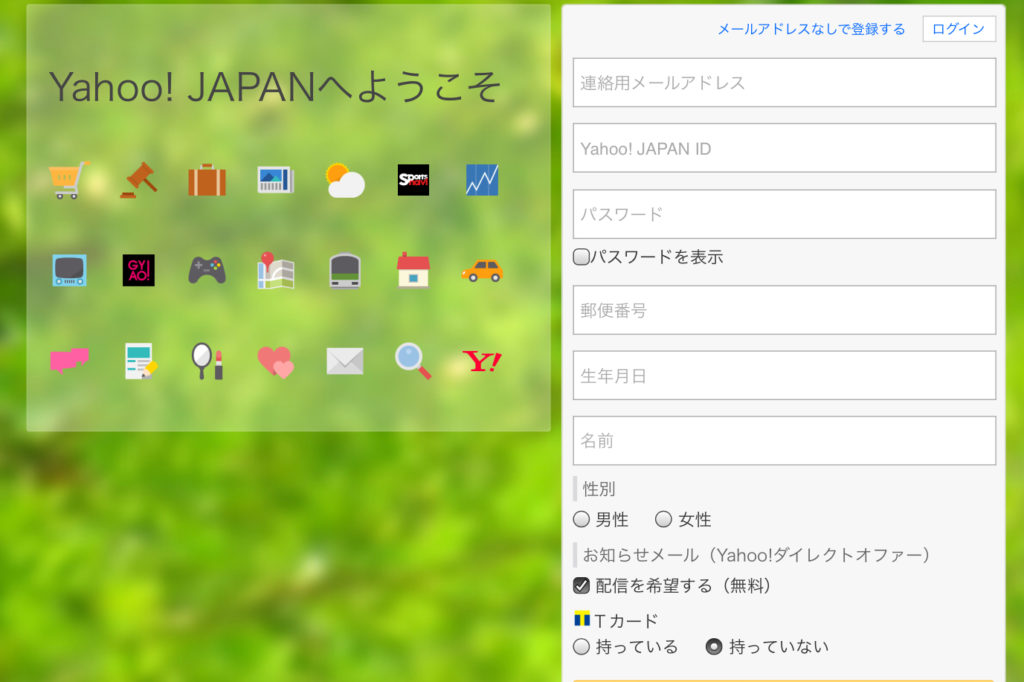
Task: Open メールアドレスなしで登録する link
Action: (812, 29)
